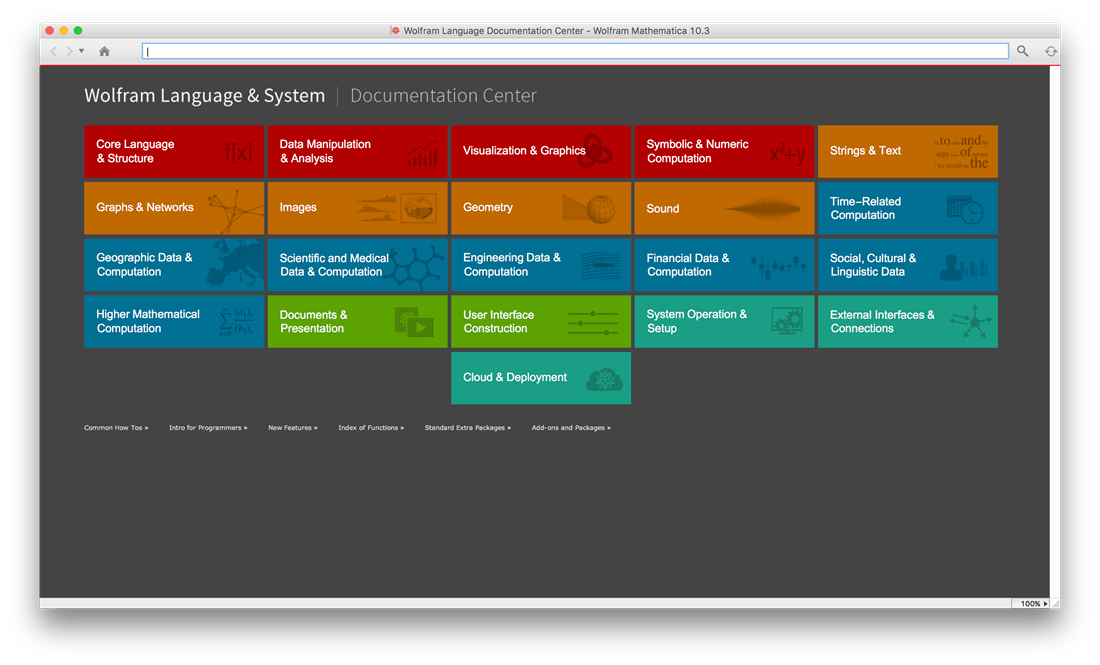Open Standard Extra Packages link
This screenshot has height=665, width=1100.
click(468, 428)
